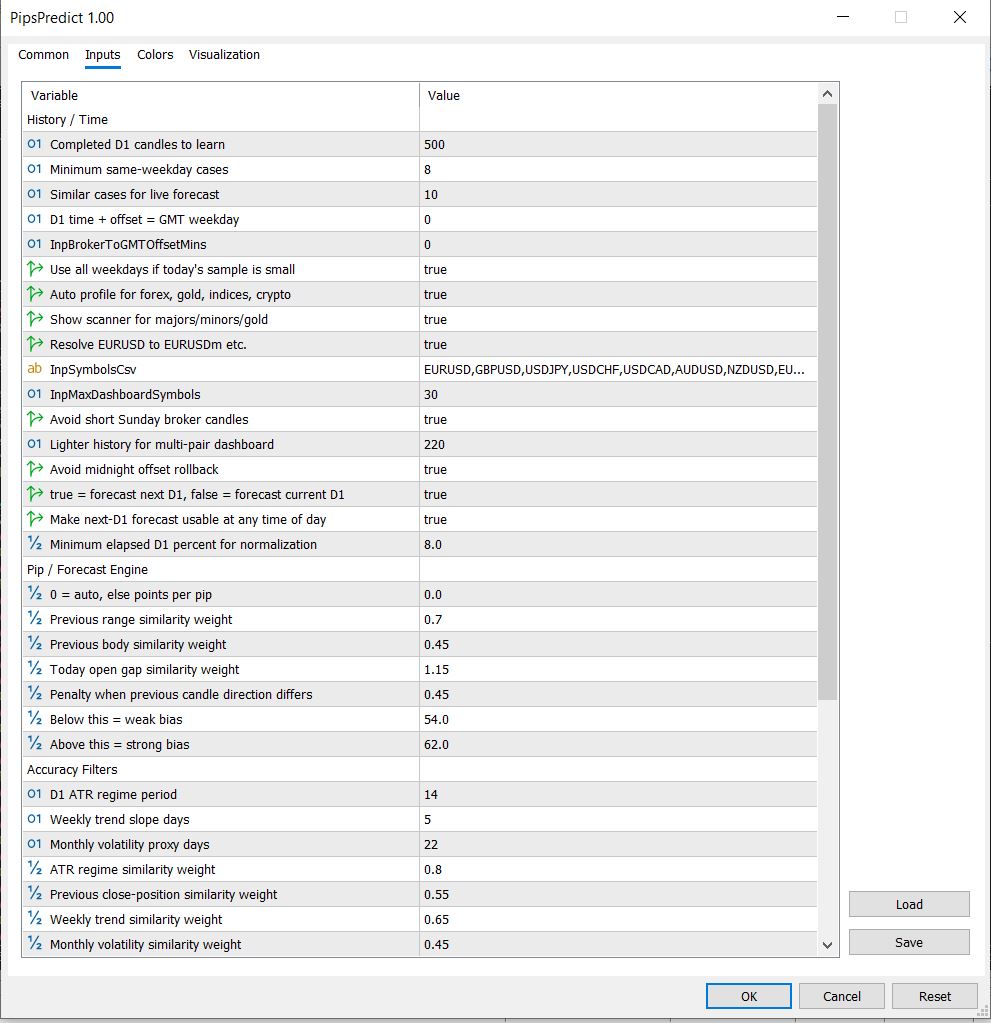Reset all inputs to defaults
Screen dimensions: 991x1023
click(934, 996)
